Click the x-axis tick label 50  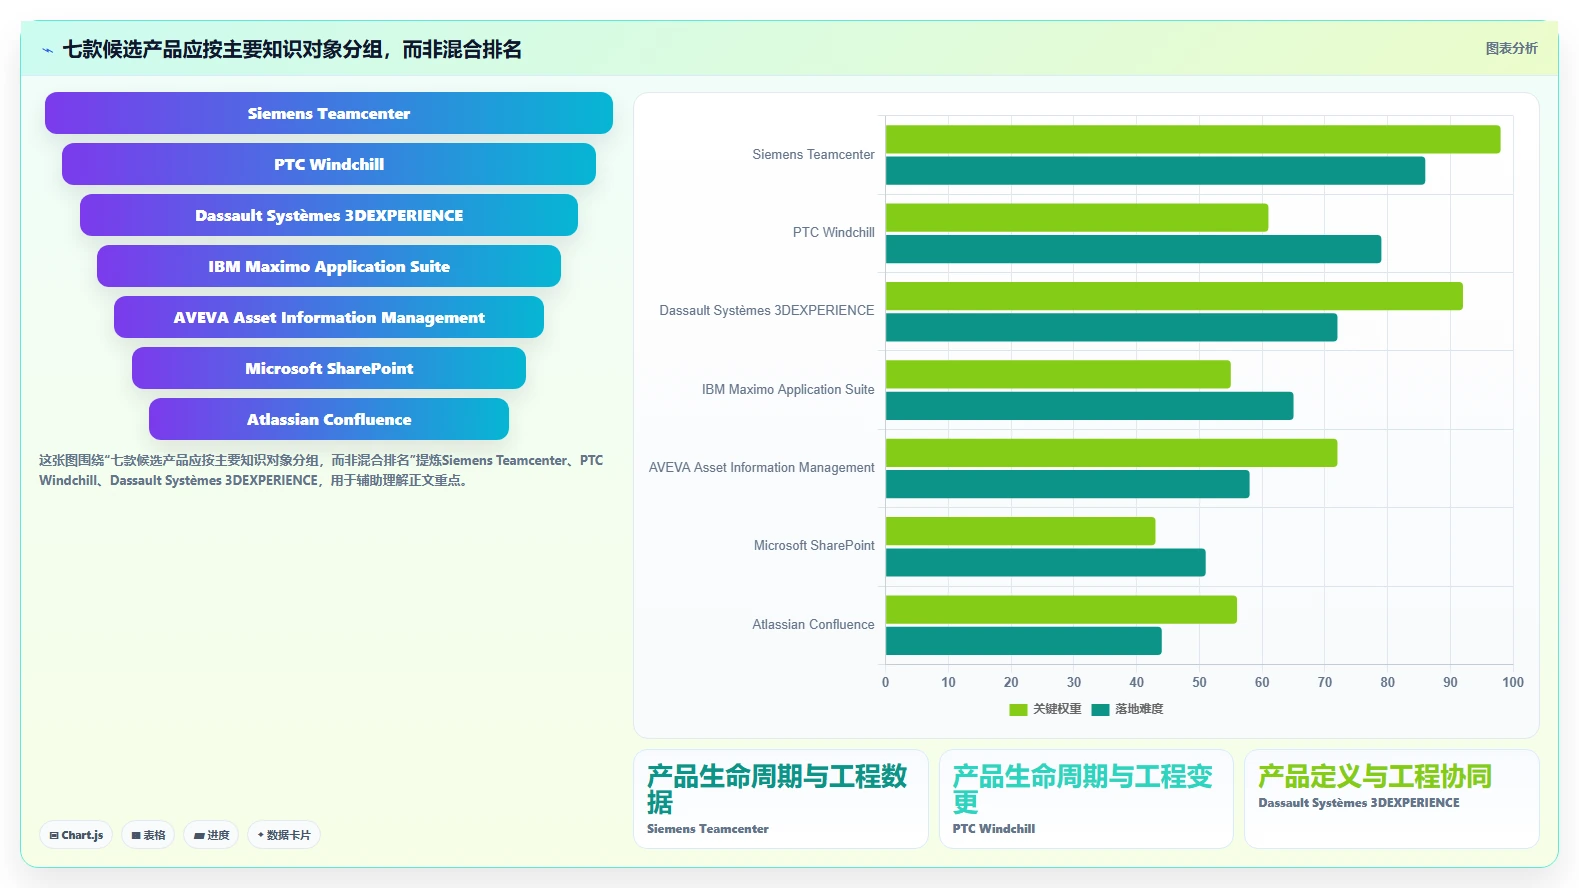click(1199, 682)
